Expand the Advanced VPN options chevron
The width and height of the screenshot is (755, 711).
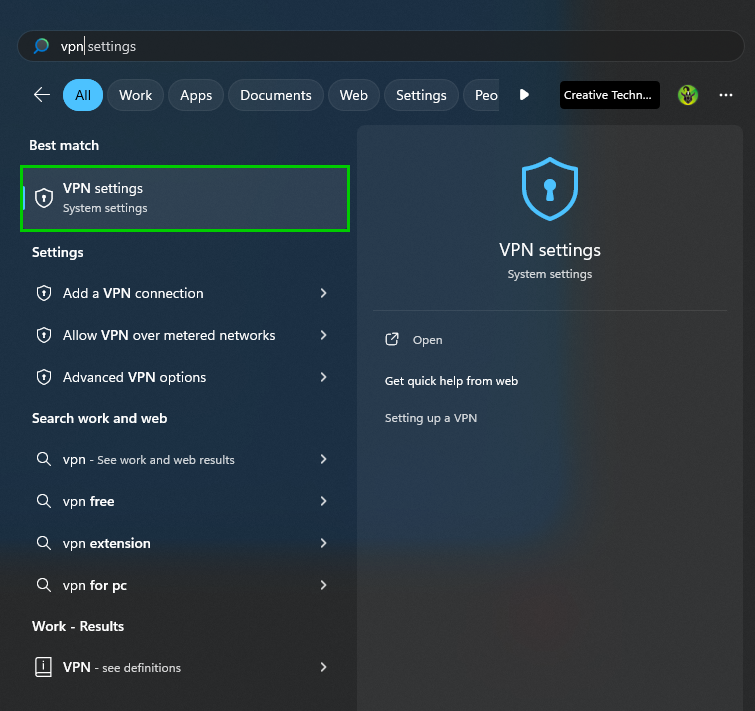pyautogui.click(x=324, y=377)
